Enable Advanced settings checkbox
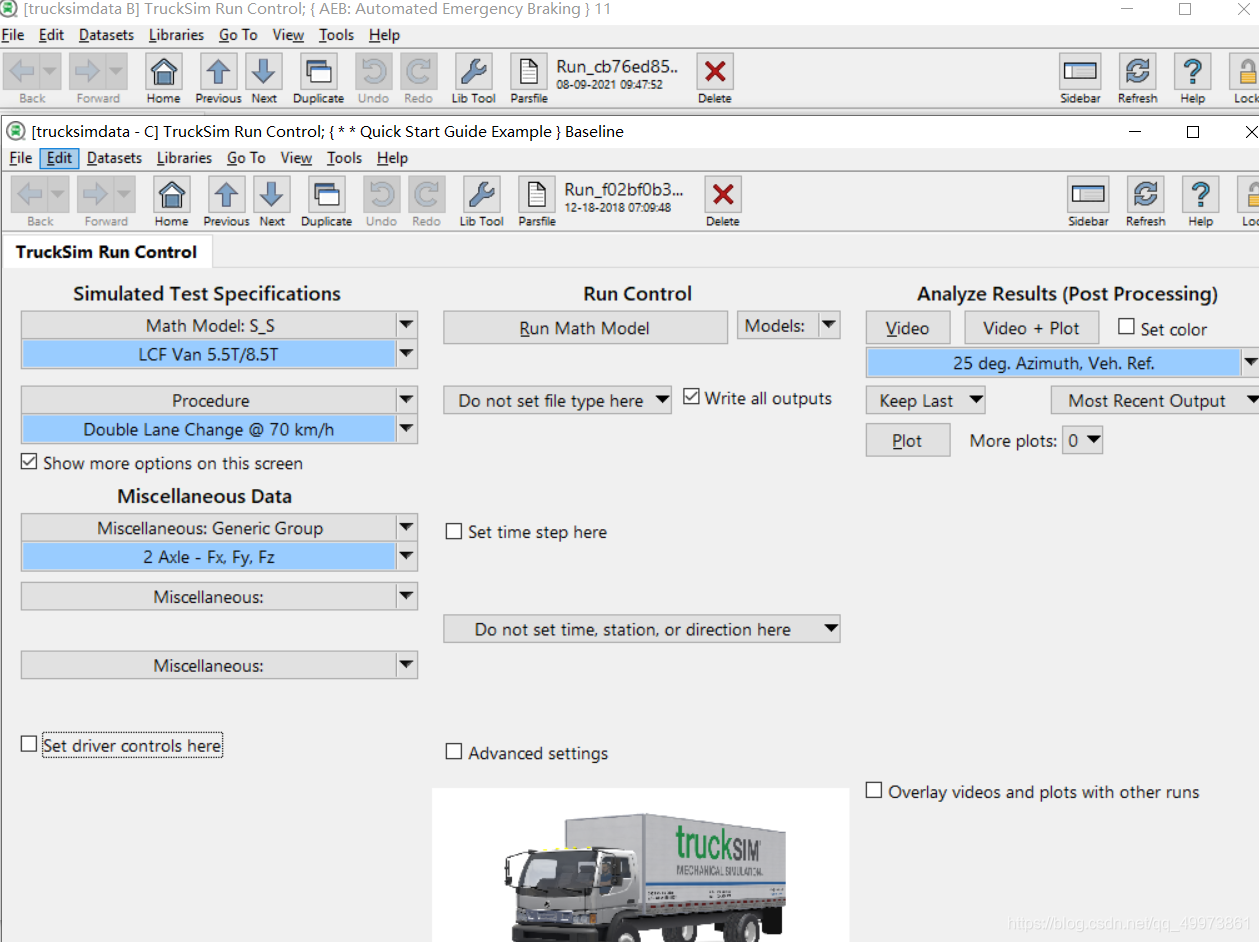 [x=454, y=752]
